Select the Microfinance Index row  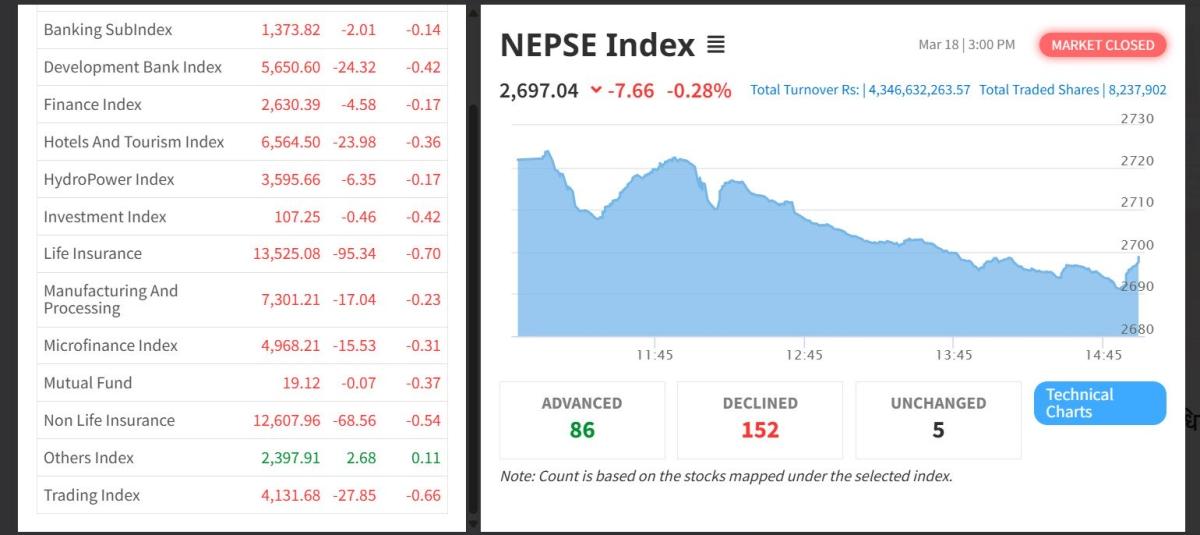click(111, 346)
